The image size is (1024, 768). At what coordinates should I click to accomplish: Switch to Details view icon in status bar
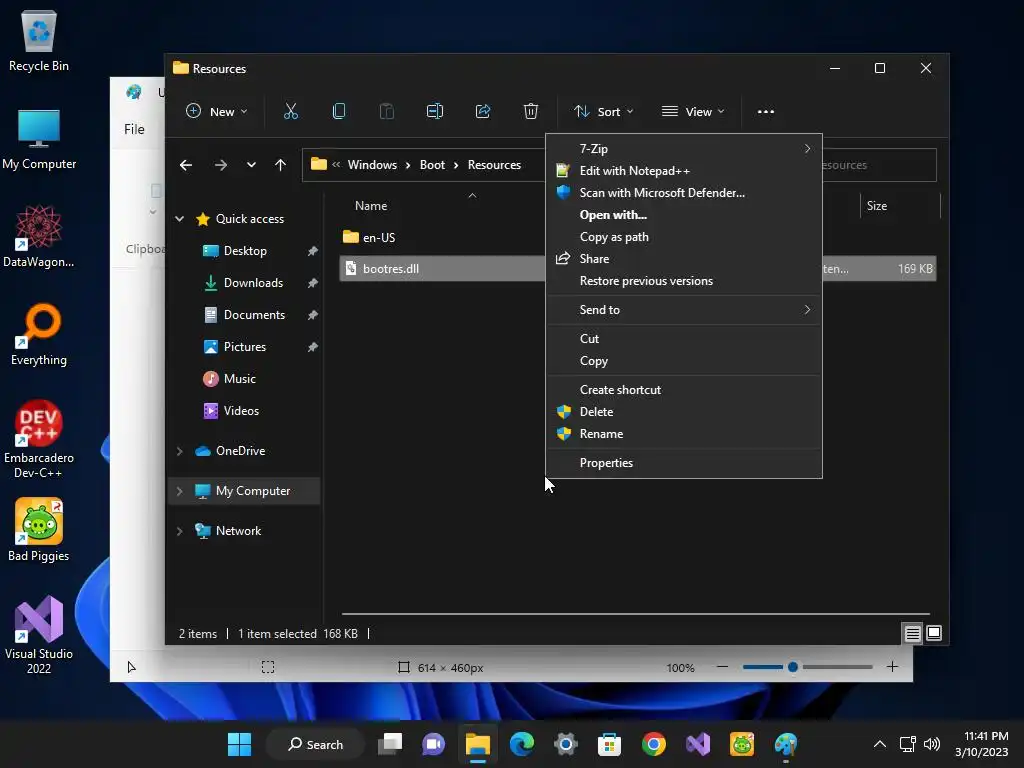pos(912,633)
